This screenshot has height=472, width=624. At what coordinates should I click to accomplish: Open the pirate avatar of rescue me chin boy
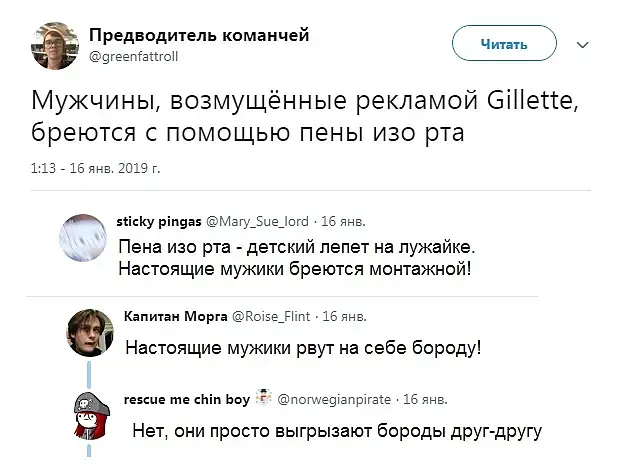tap(89, 414)
